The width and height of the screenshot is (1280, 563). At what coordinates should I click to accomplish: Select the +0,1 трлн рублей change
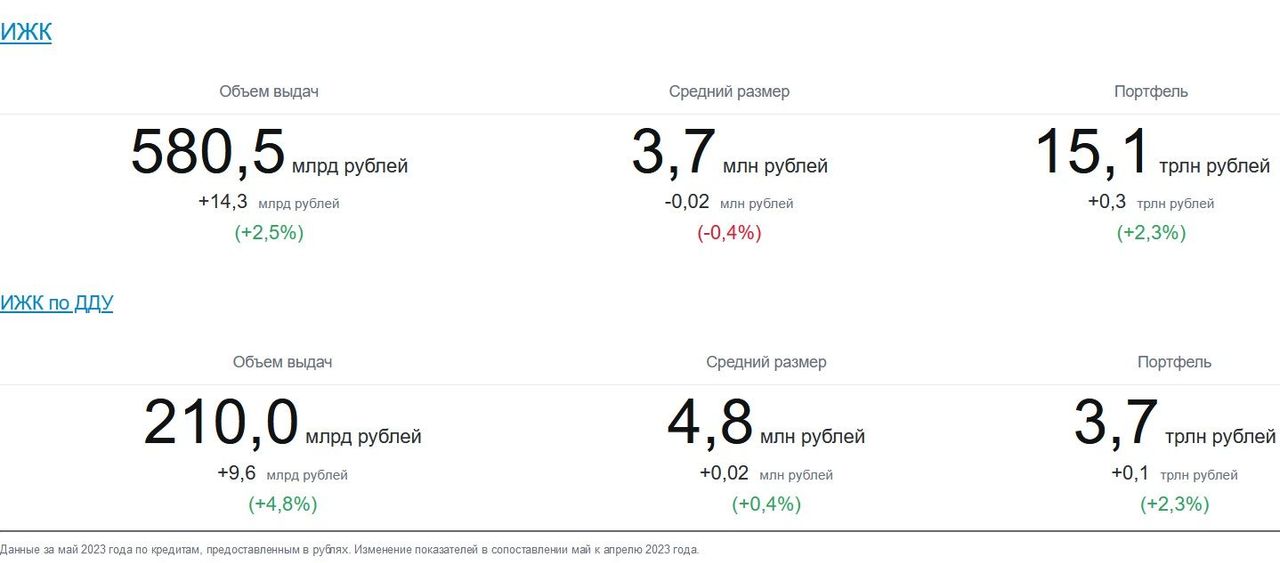coord(1174,473)
